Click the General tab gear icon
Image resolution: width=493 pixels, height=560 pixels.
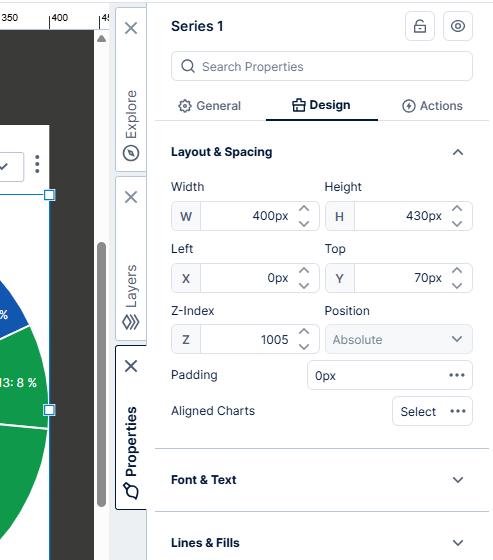coord(185,106)
